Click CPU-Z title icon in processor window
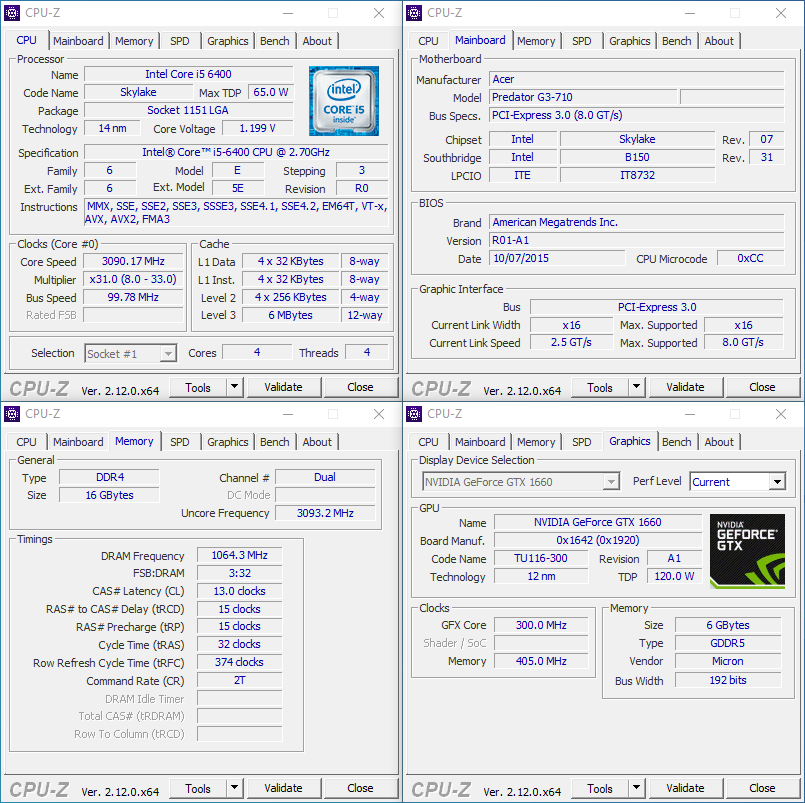 [12, 13]
